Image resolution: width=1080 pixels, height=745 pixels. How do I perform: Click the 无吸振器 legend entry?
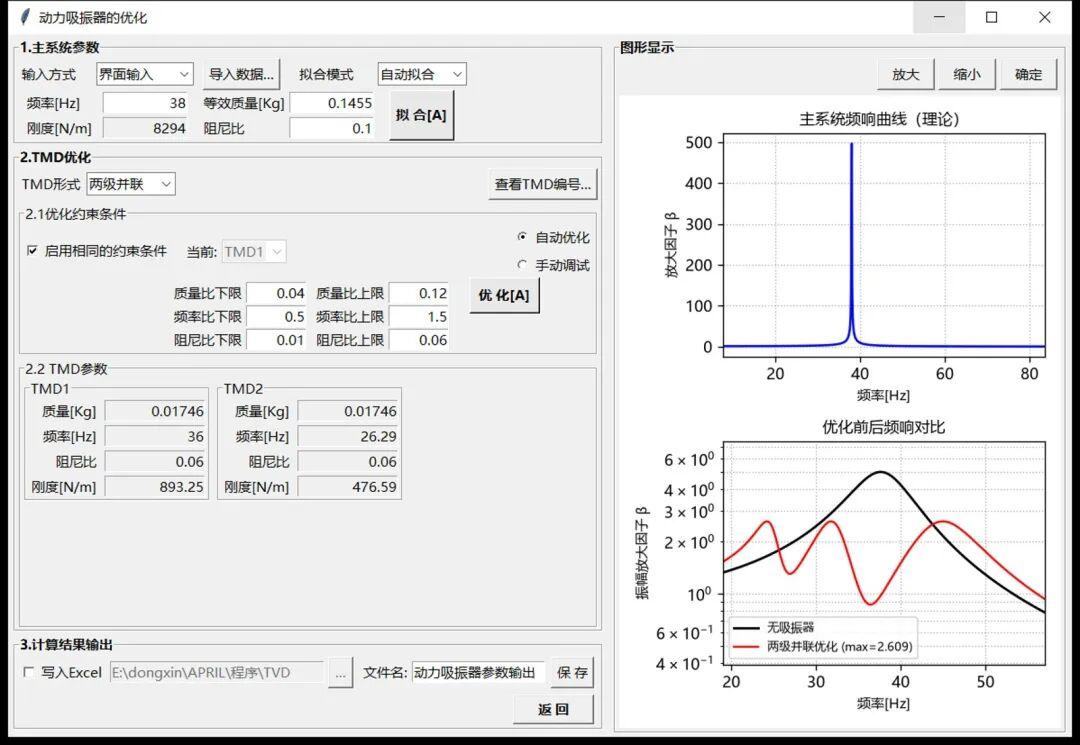click(773, 627)
